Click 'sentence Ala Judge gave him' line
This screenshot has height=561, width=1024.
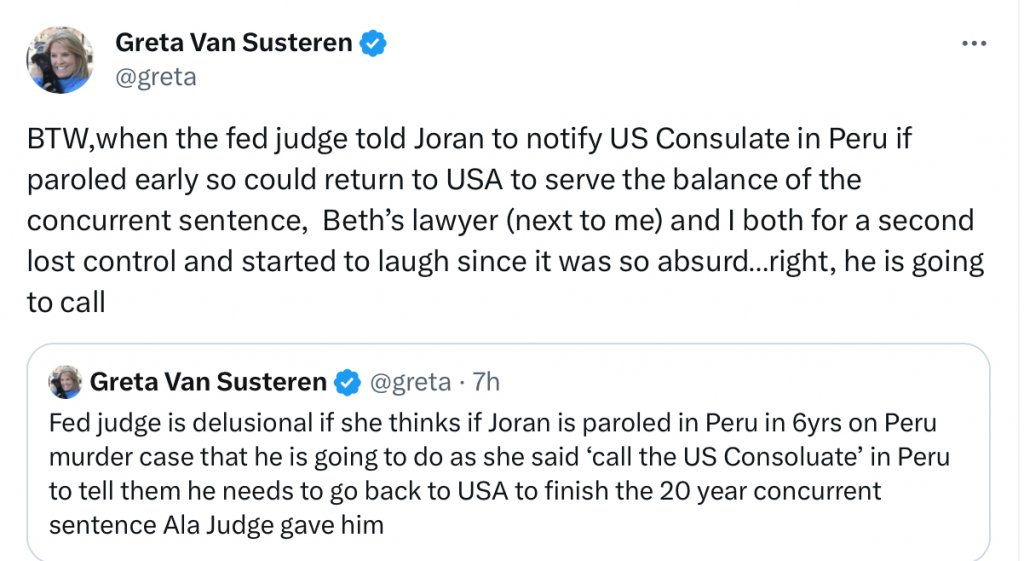coord(215,525)
